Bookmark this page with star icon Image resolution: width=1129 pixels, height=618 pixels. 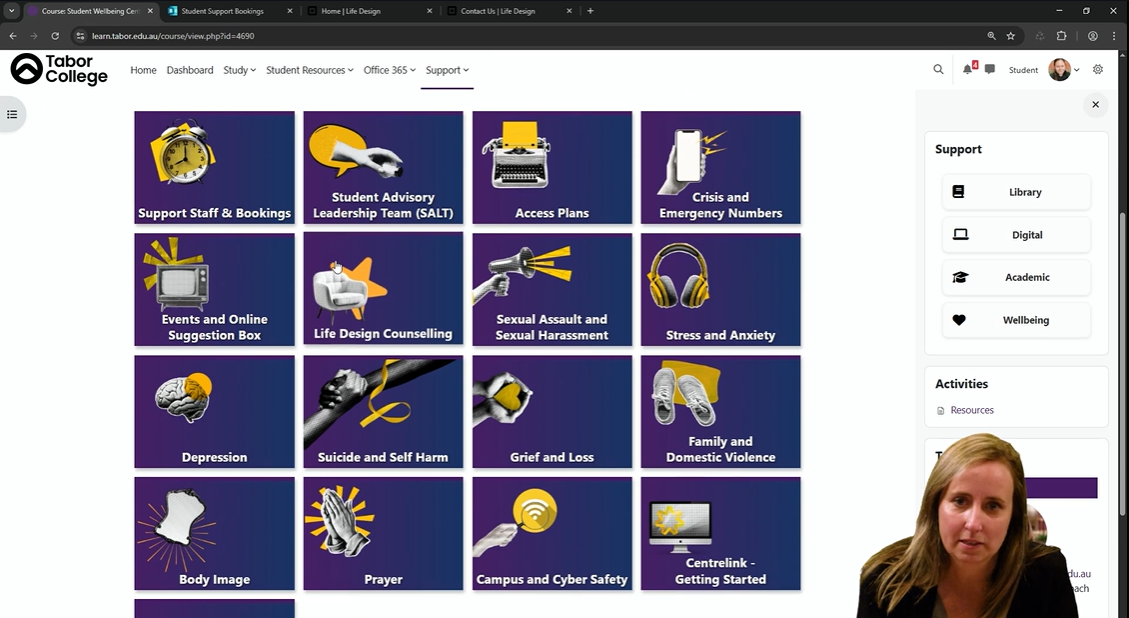click(1011, 35)
